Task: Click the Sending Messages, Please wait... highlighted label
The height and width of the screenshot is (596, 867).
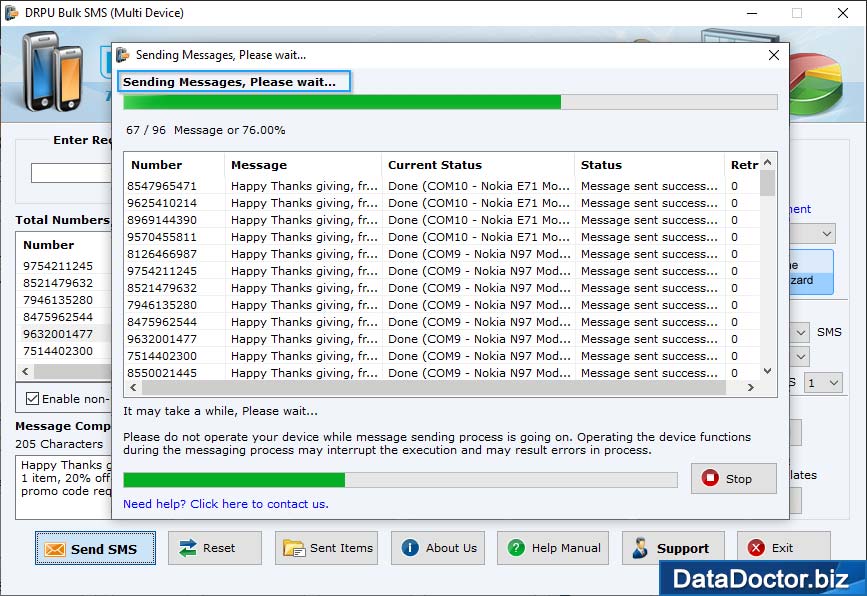Action: click(234, 81)
